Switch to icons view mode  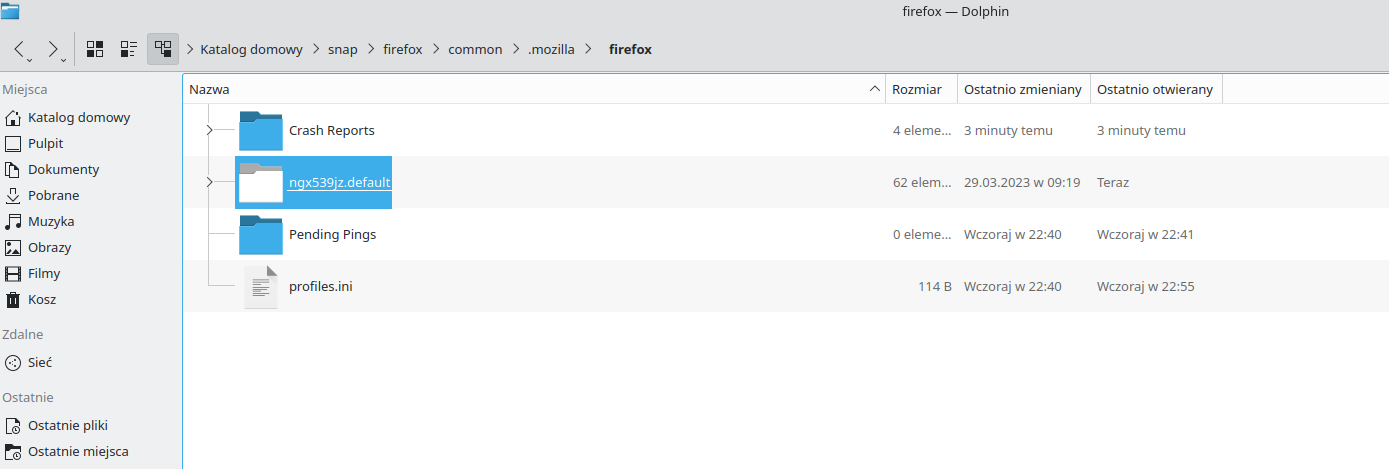click(x=95, y=48)
